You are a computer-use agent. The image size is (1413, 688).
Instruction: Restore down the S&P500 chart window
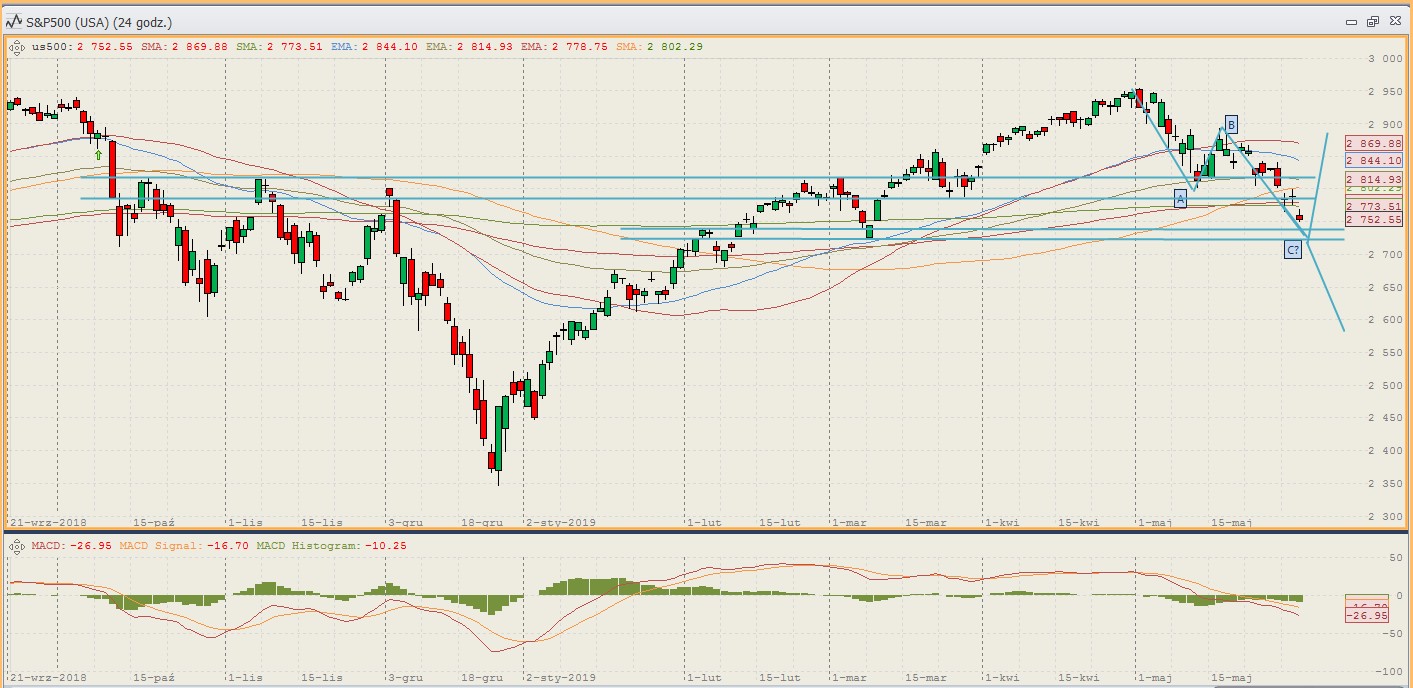[x=1372, y=21]
